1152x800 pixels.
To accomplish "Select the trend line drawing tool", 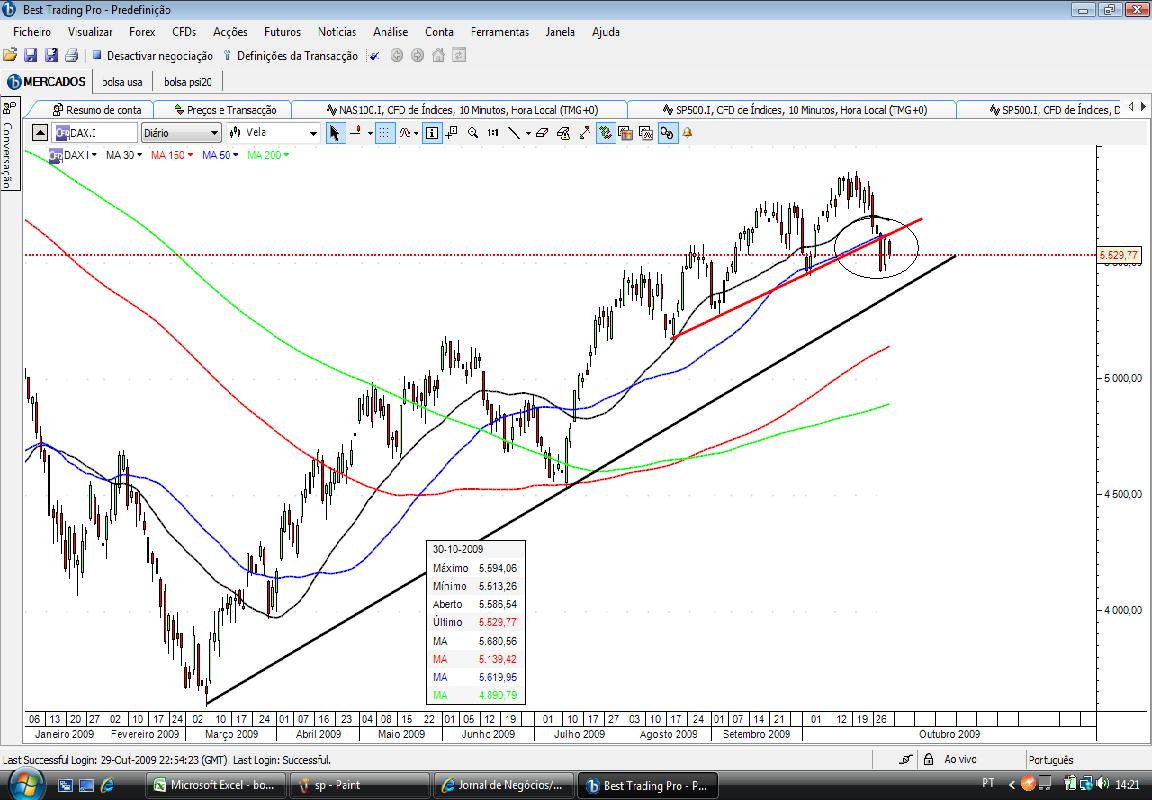I will [514, 133].
